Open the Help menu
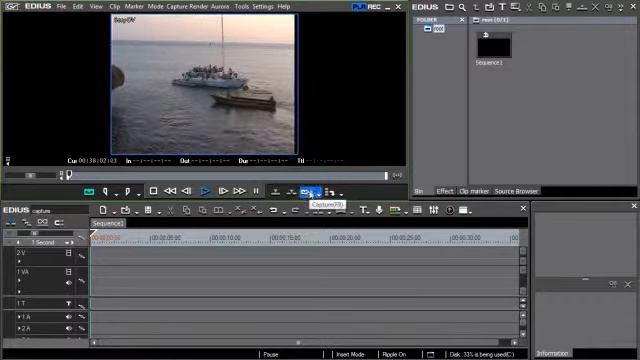This screenshot has height=360, width=640. click(x=284, y=7)
